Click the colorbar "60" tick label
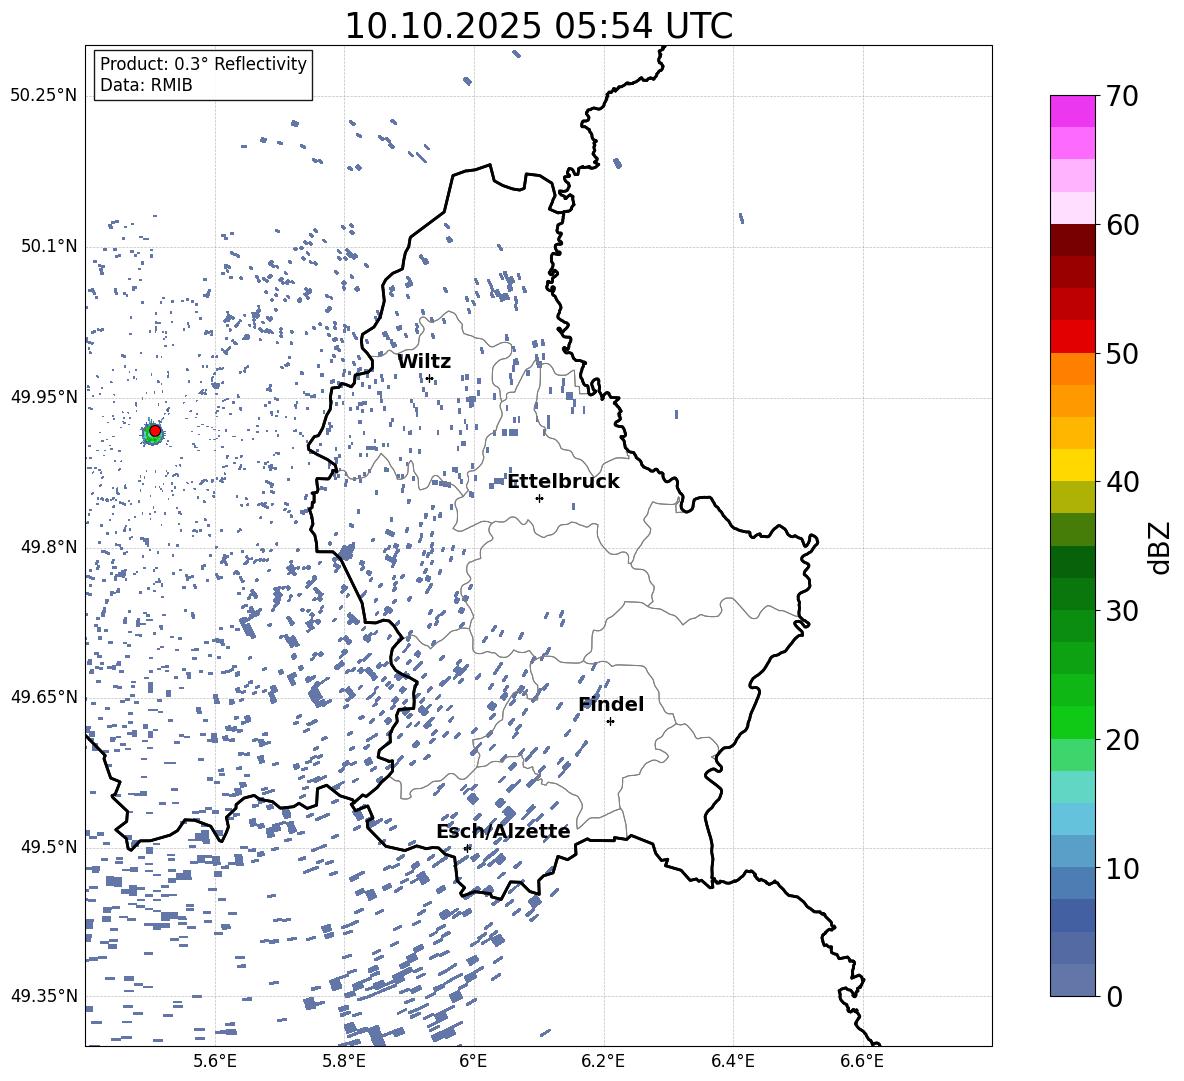This screenshot has width=1184, height=1081. click(1121, 225)
